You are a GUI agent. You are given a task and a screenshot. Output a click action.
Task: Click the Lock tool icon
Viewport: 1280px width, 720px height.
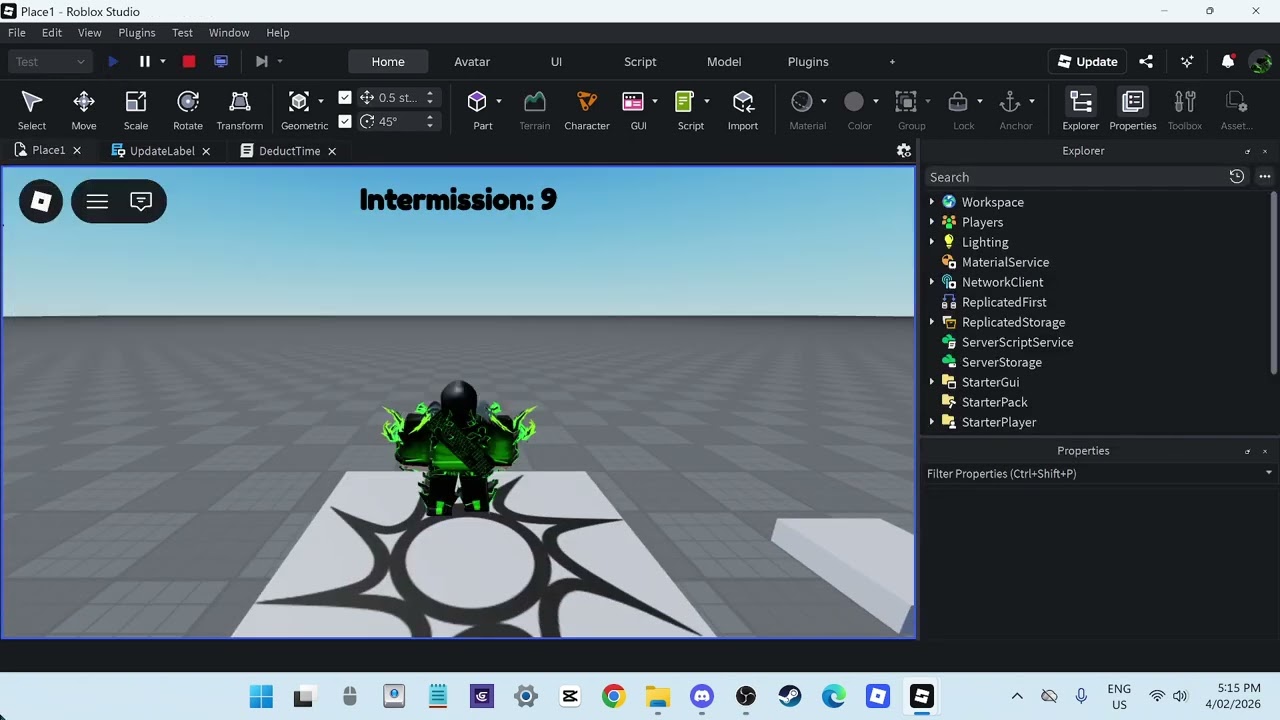(958, 101)
